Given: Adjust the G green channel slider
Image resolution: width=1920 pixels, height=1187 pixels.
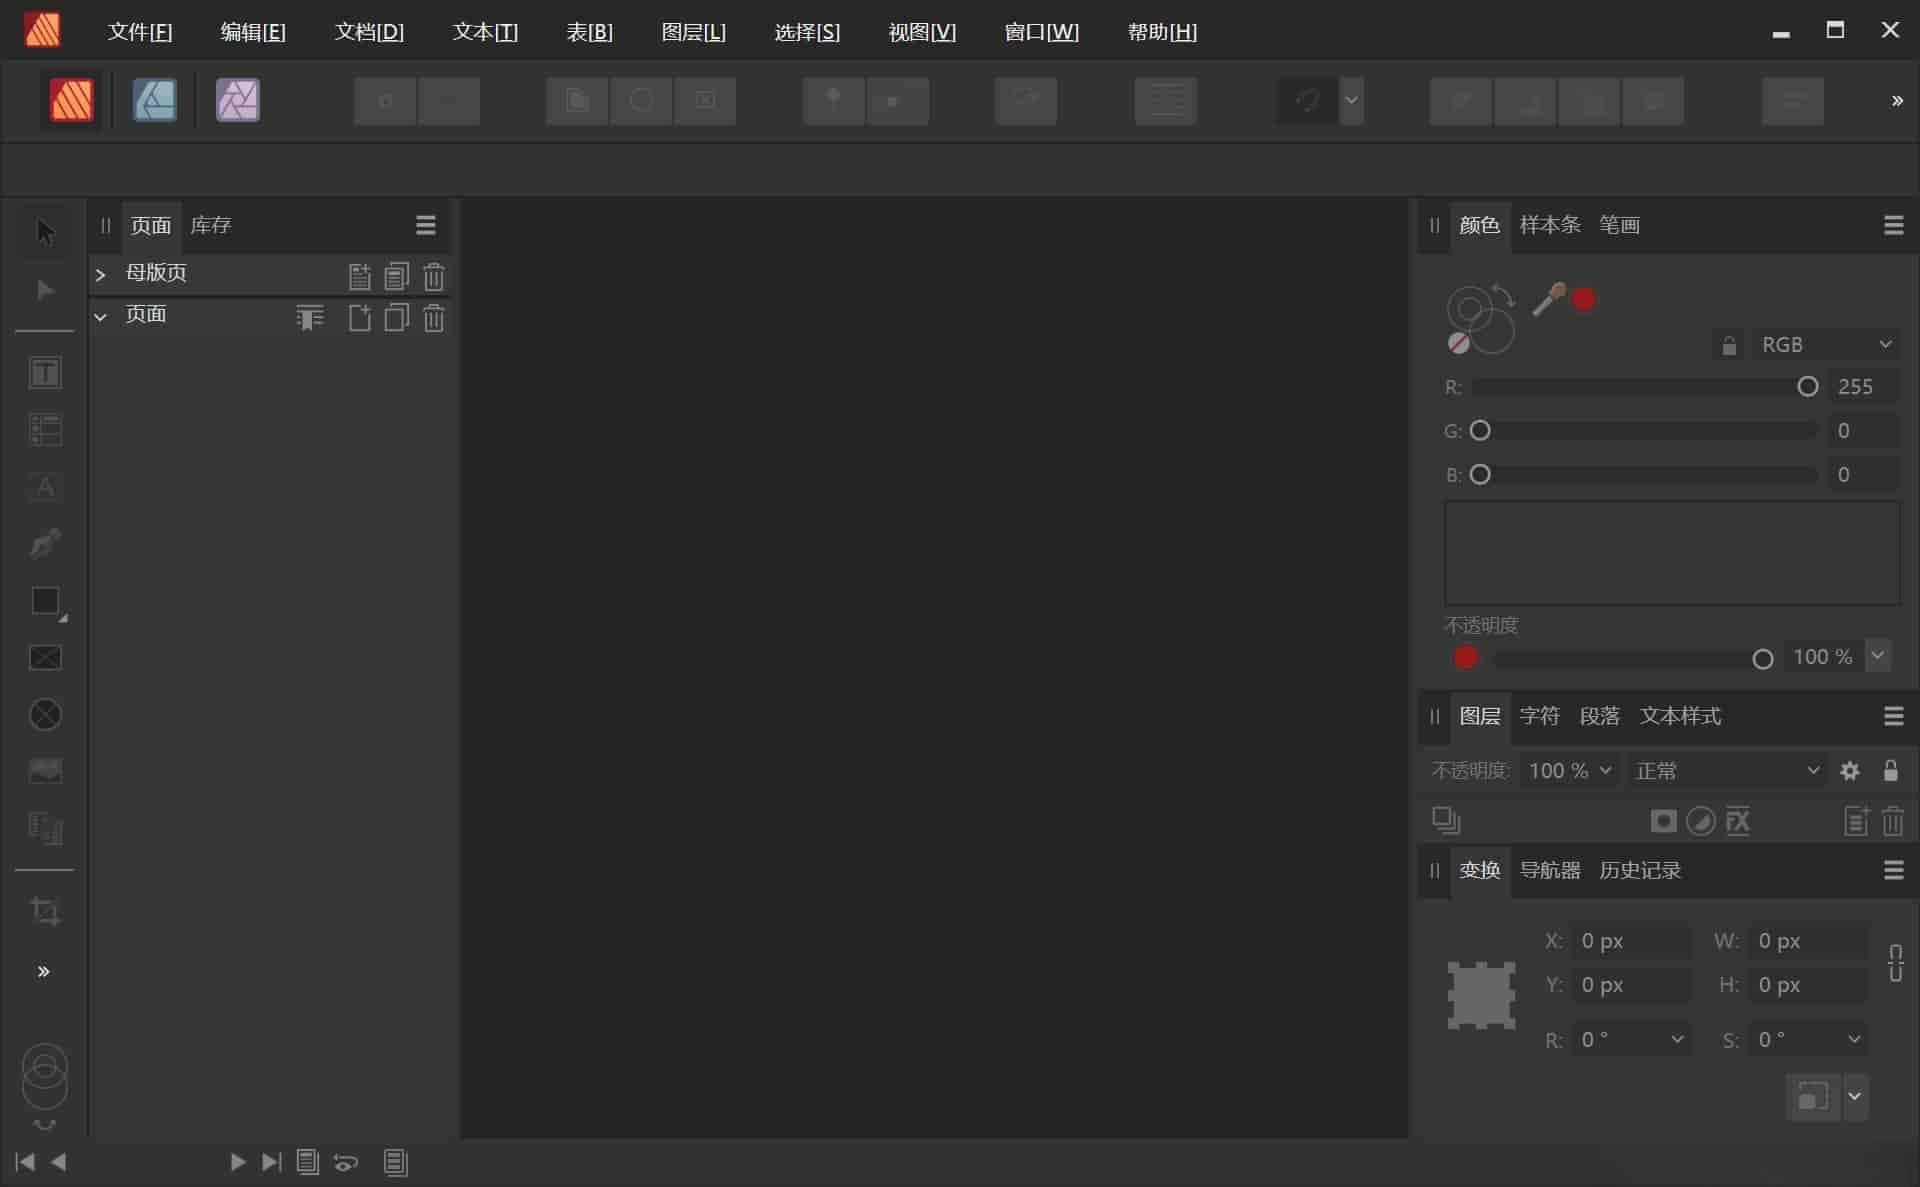Looking at the screenshot, I should [1645, 431].
